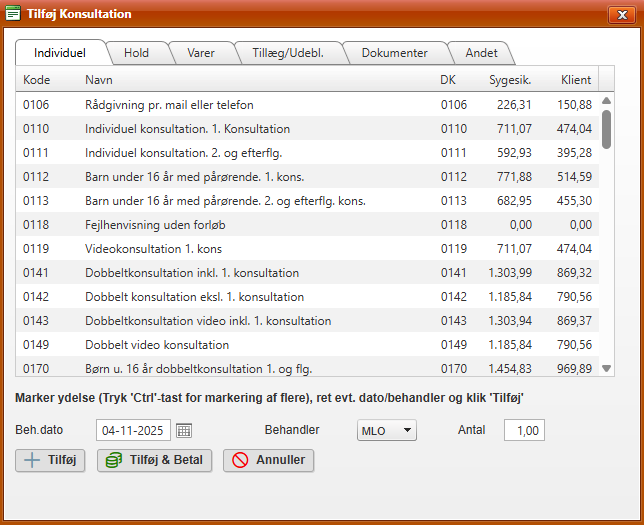Image resolution: width=644 pixels, height=525 pixels.
Task: Focus the Antal quantity field
Action: coord(525,430)
